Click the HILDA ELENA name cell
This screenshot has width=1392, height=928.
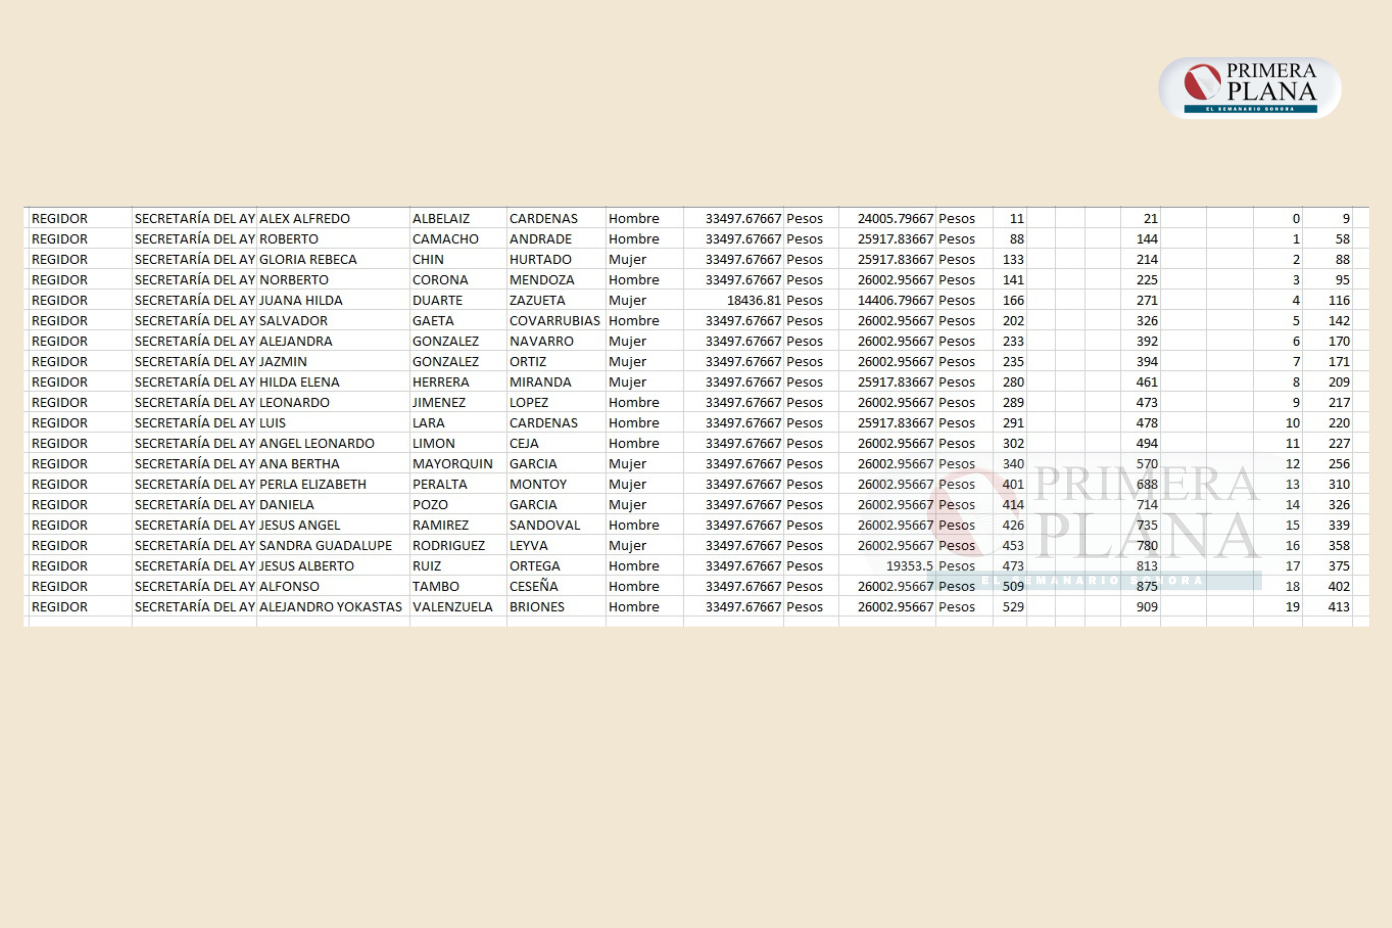(x=299, y=382)
